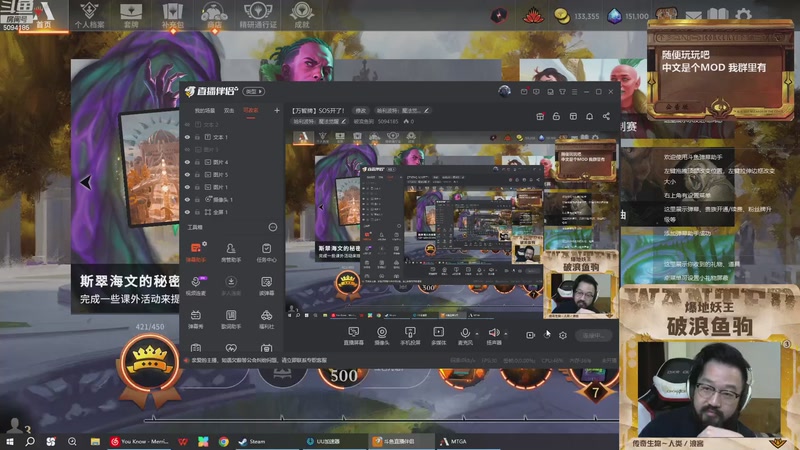Toggle visibility of 摄像头 1 source
The image size is (800, 450).
tap(187, 199)
